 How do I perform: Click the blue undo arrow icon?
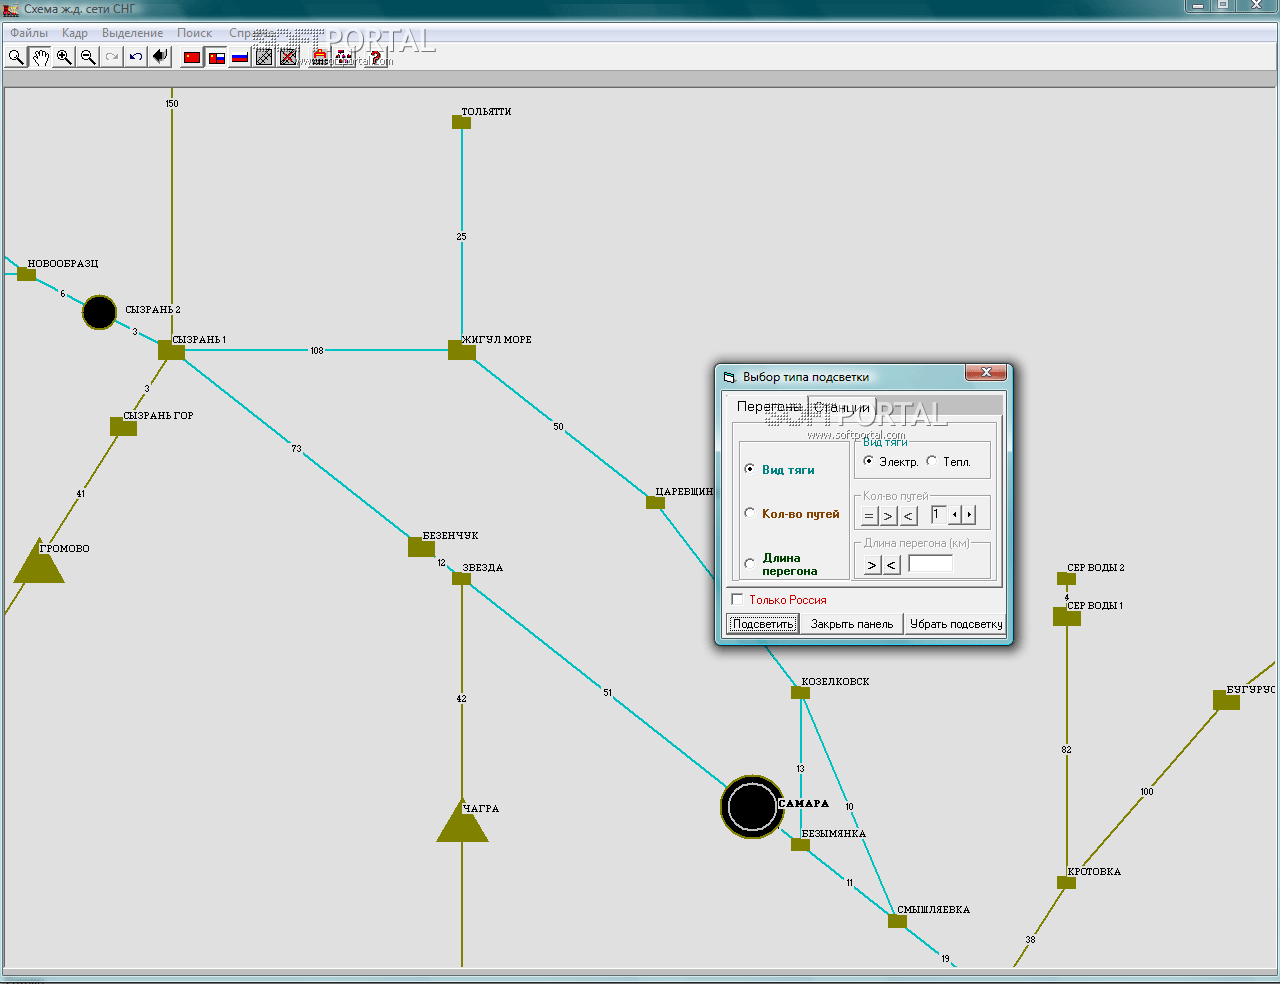tap(136, 57)
